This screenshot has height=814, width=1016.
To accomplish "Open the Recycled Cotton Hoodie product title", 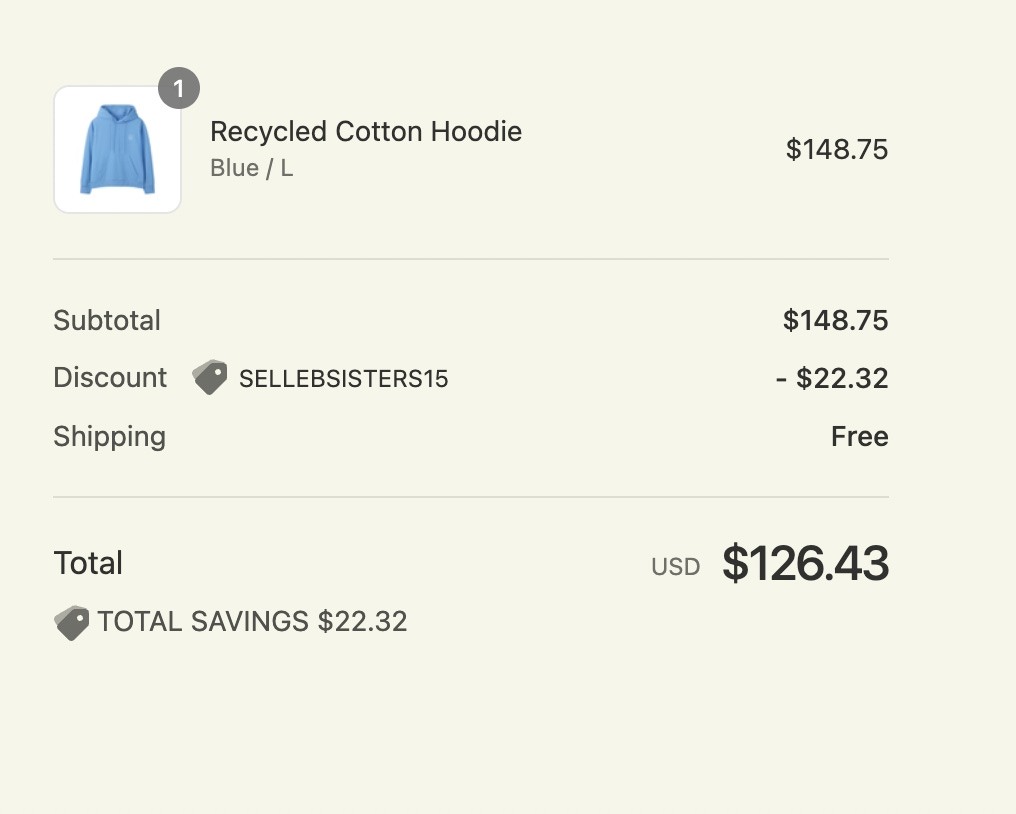I will [366, 131].
